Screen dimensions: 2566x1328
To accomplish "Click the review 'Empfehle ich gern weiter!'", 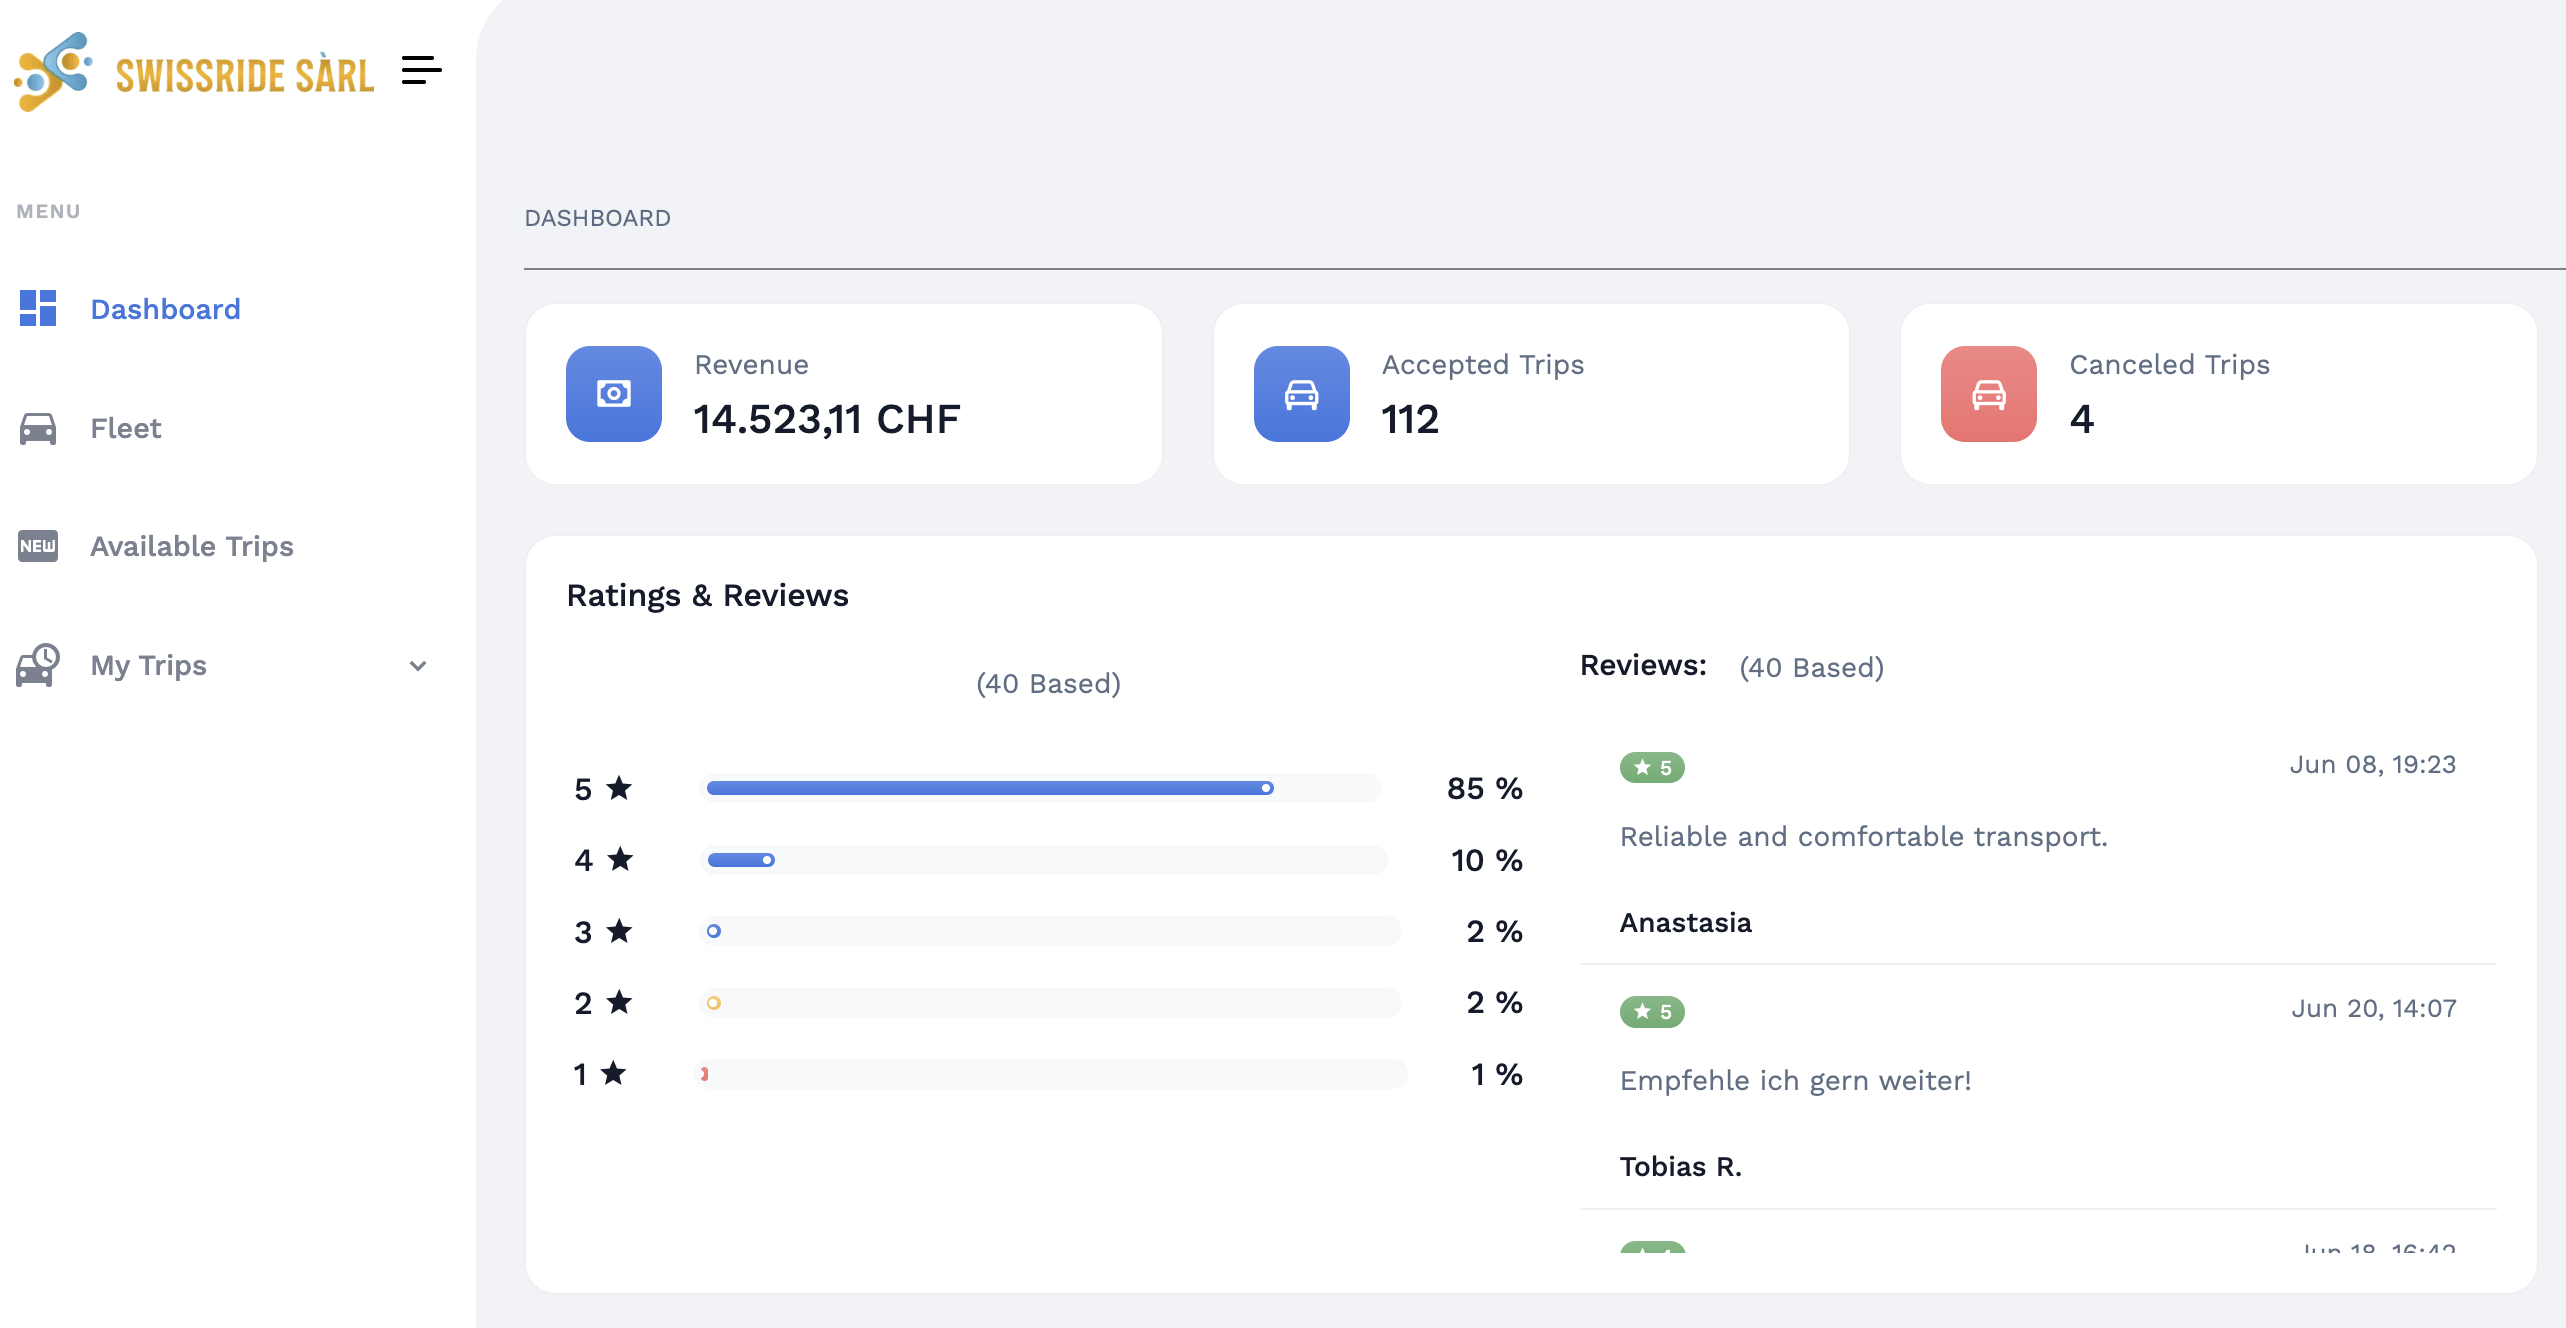I will pos(1796,1080).
